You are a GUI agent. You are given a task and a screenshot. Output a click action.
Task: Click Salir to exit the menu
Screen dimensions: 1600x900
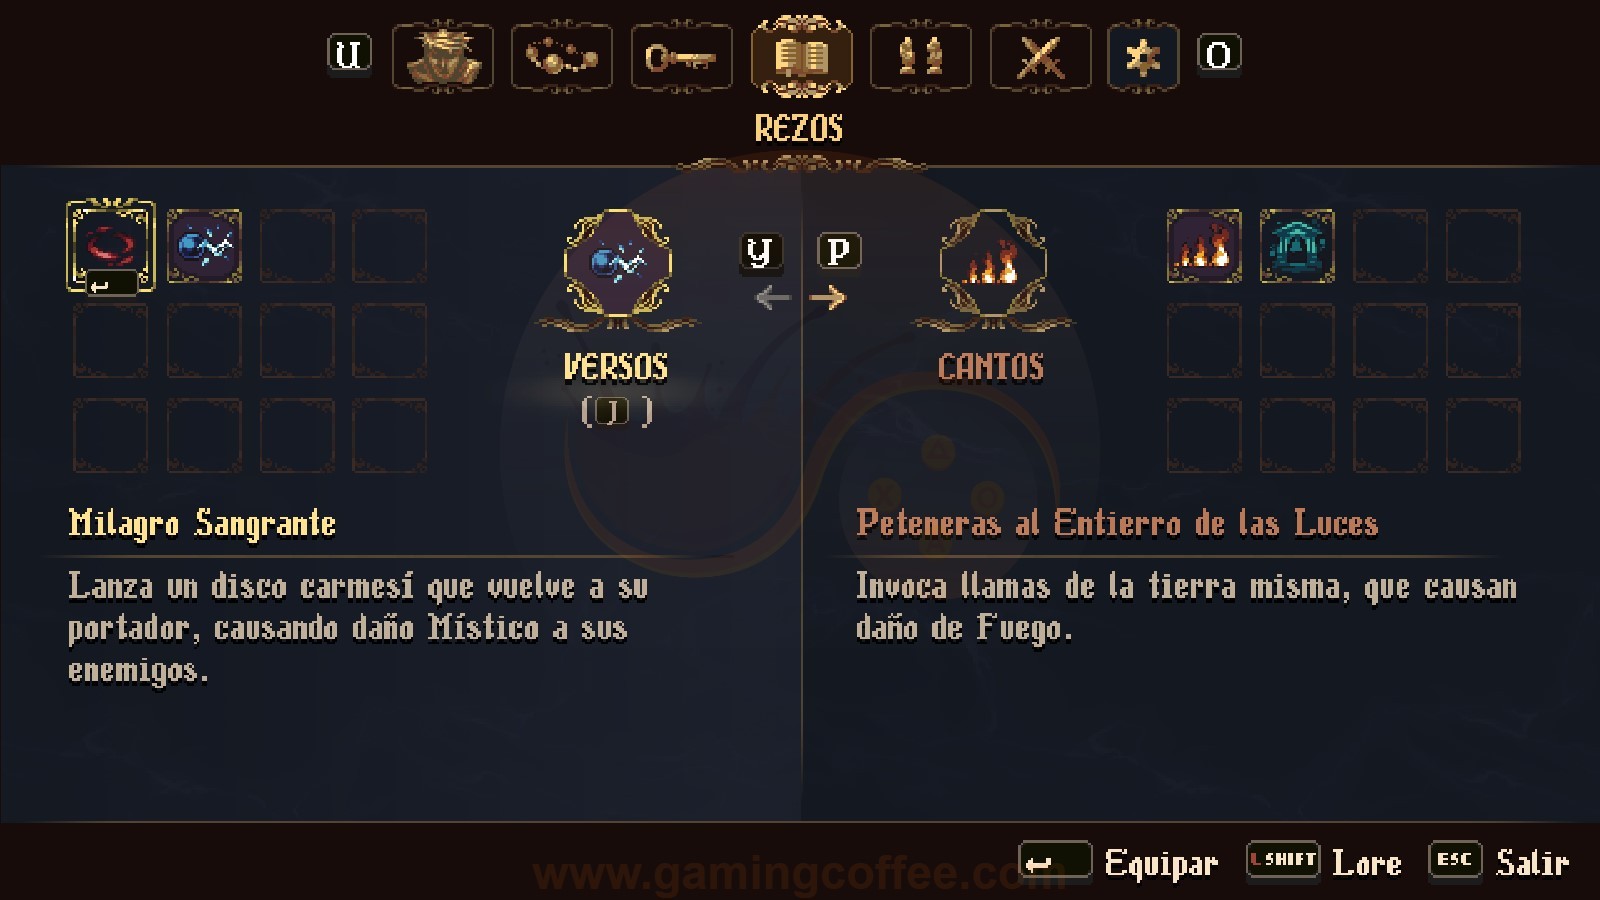tap(1499, 862)
